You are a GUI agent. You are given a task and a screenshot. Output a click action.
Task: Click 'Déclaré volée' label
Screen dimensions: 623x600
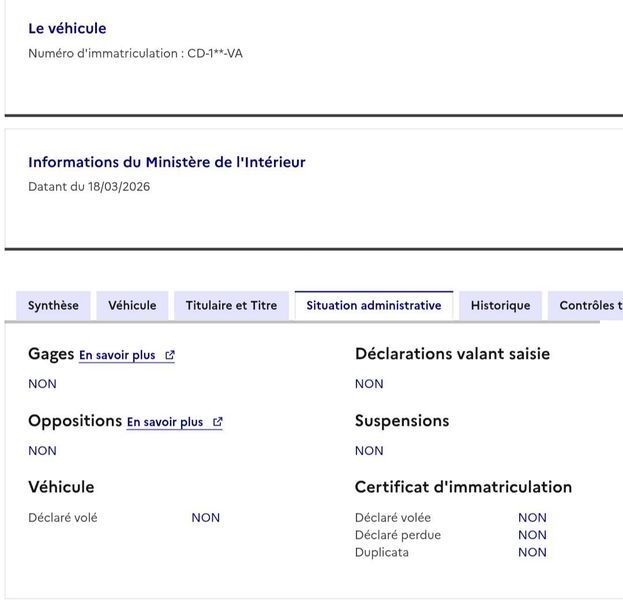coord(393,517)
